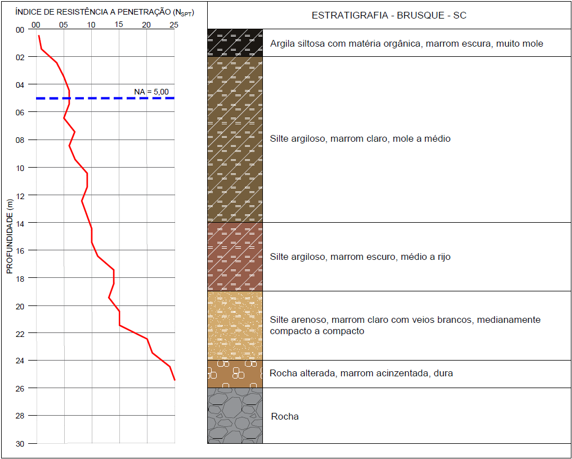Select text 'Argila siltosa com matéria orgânica'

coord(345,44)
